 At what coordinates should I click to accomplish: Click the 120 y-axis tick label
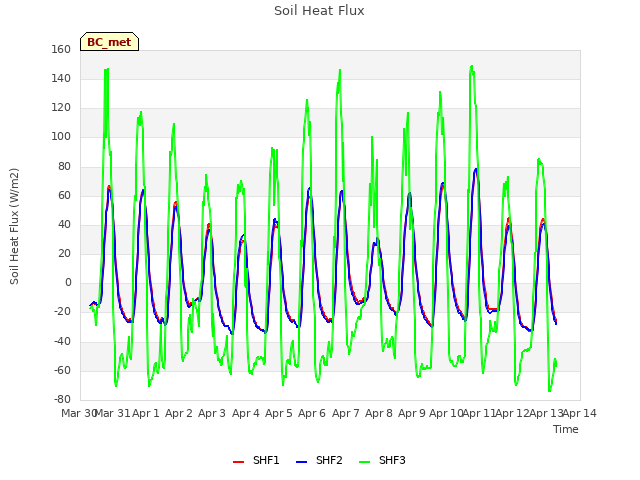[61, 108]
